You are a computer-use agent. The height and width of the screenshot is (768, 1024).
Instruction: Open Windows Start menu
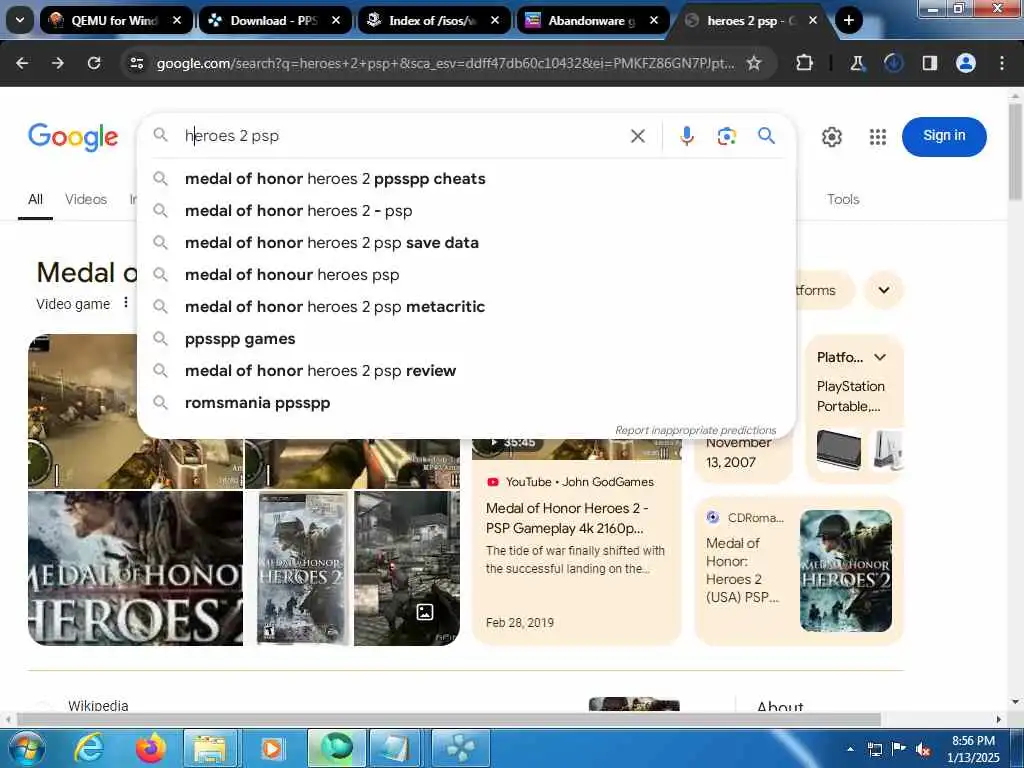26,748
